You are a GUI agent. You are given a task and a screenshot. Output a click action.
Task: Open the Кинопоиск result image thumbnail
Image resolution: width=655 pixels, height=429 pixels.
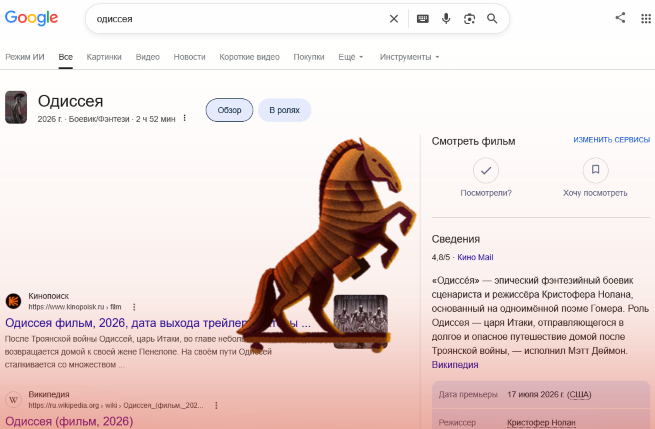click(361, 321)
